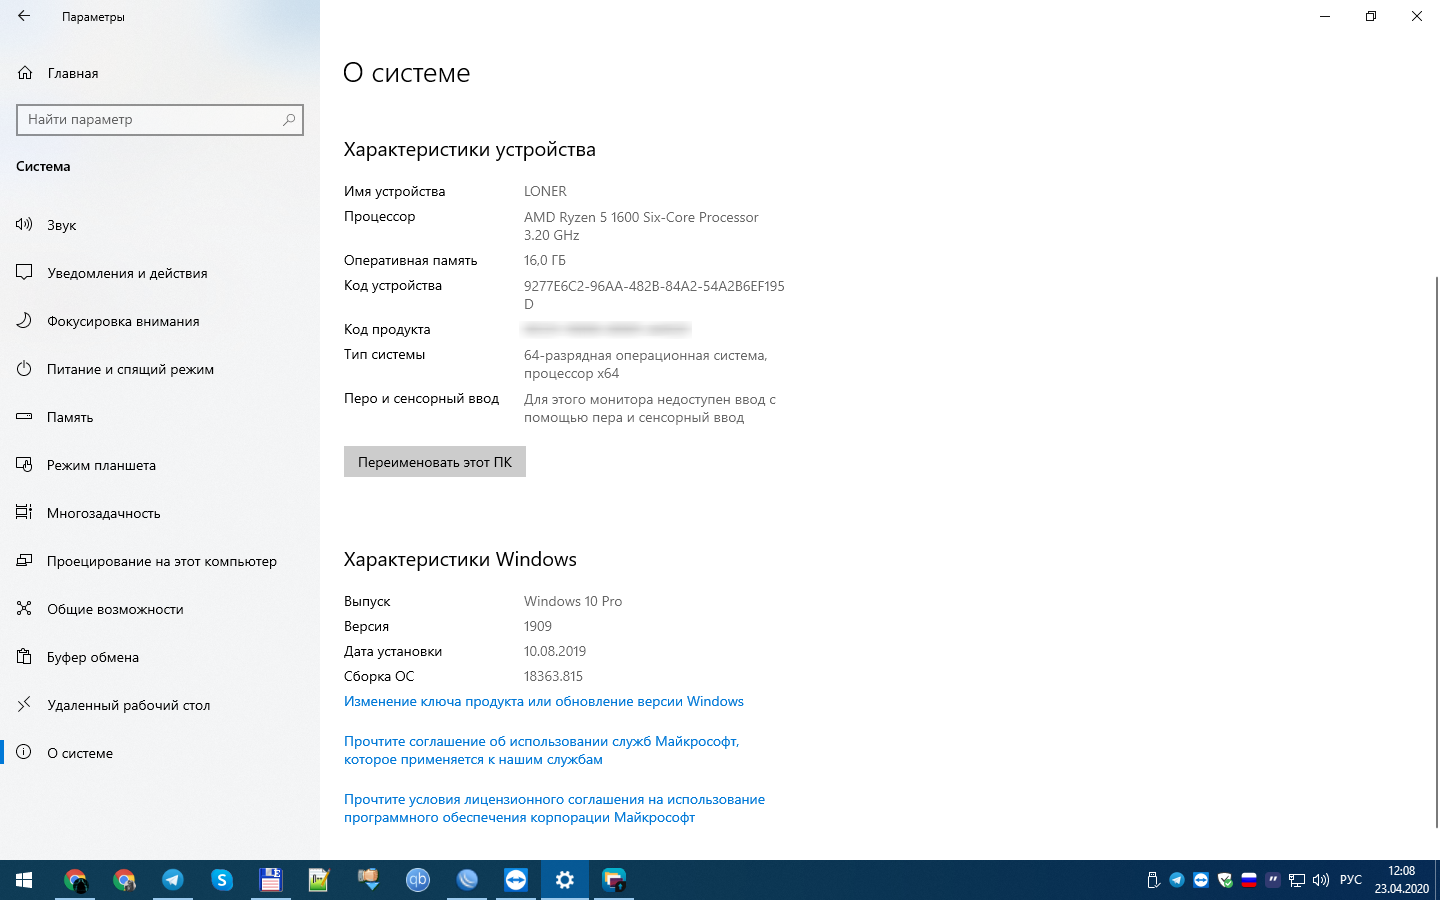Switch input language via РУС indicator
This screenshot has height=900, width=1440.
pyautogui.click(x=1351, y=880)
